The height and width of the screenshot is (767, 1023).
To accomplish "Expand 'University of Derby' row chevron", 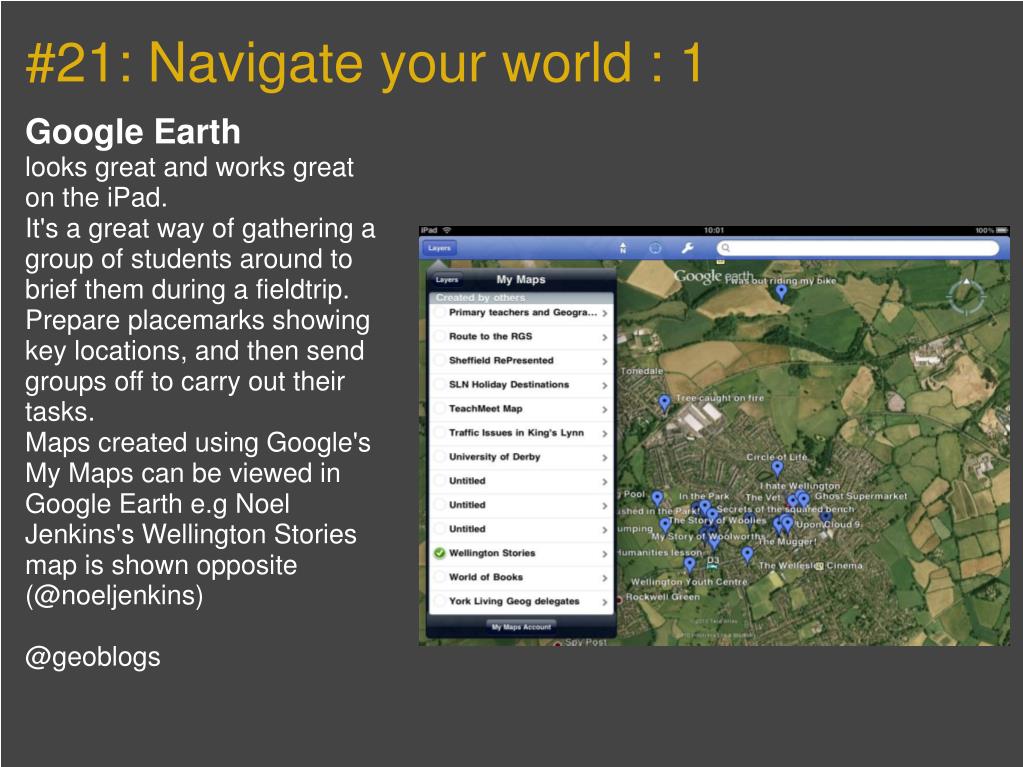I will click(605, 458).
